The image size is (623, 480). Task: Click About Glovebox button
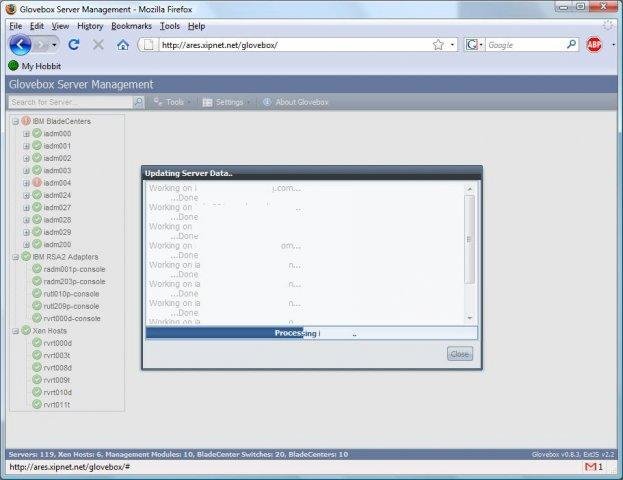point(296,102)
